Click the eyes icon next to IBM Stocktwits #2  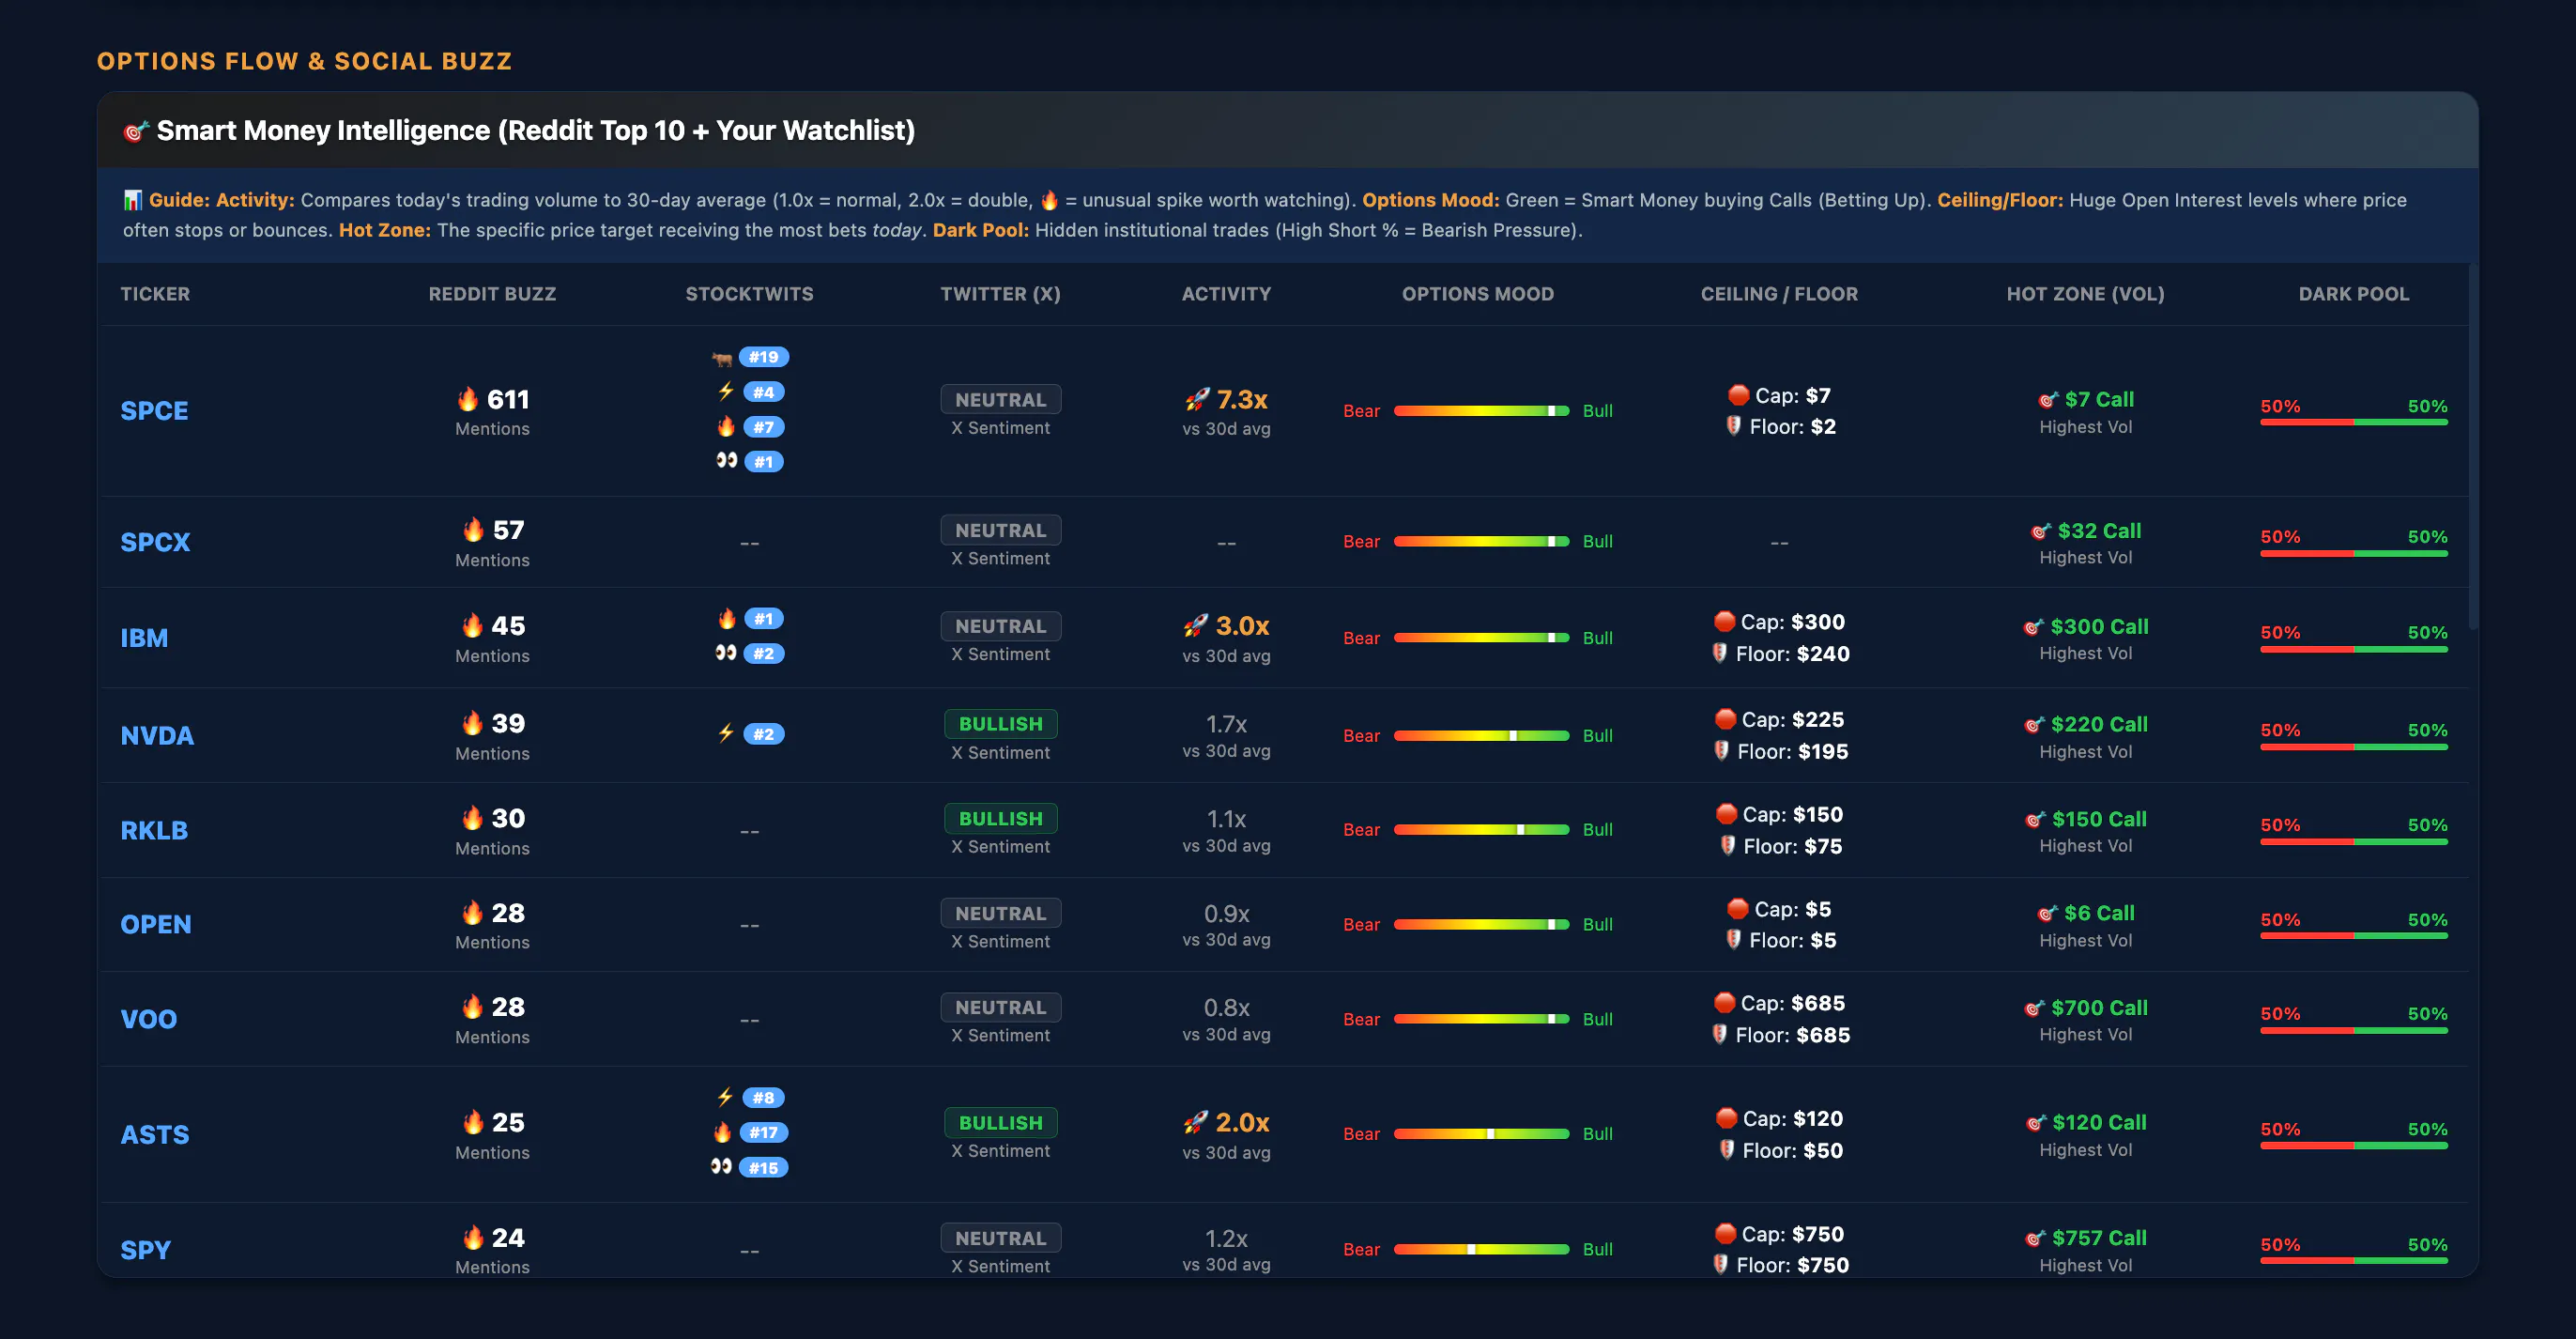pos(726,652)
